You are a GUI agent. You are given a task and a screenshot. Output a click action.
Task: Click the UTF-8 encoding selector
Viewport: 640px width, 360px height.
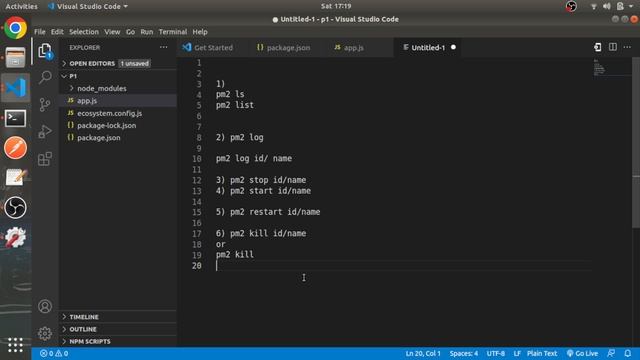click(496, 353)
